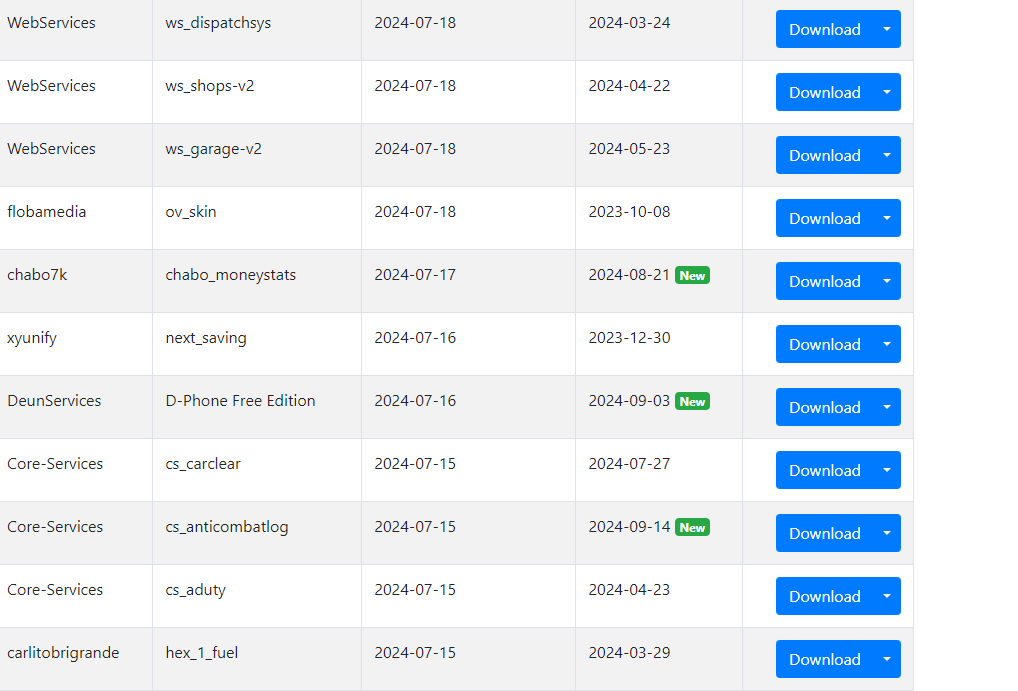This screenshot has width=1018, height=691.
Task: Expand download options for chabo_moneystats
Action: point(887,281)
